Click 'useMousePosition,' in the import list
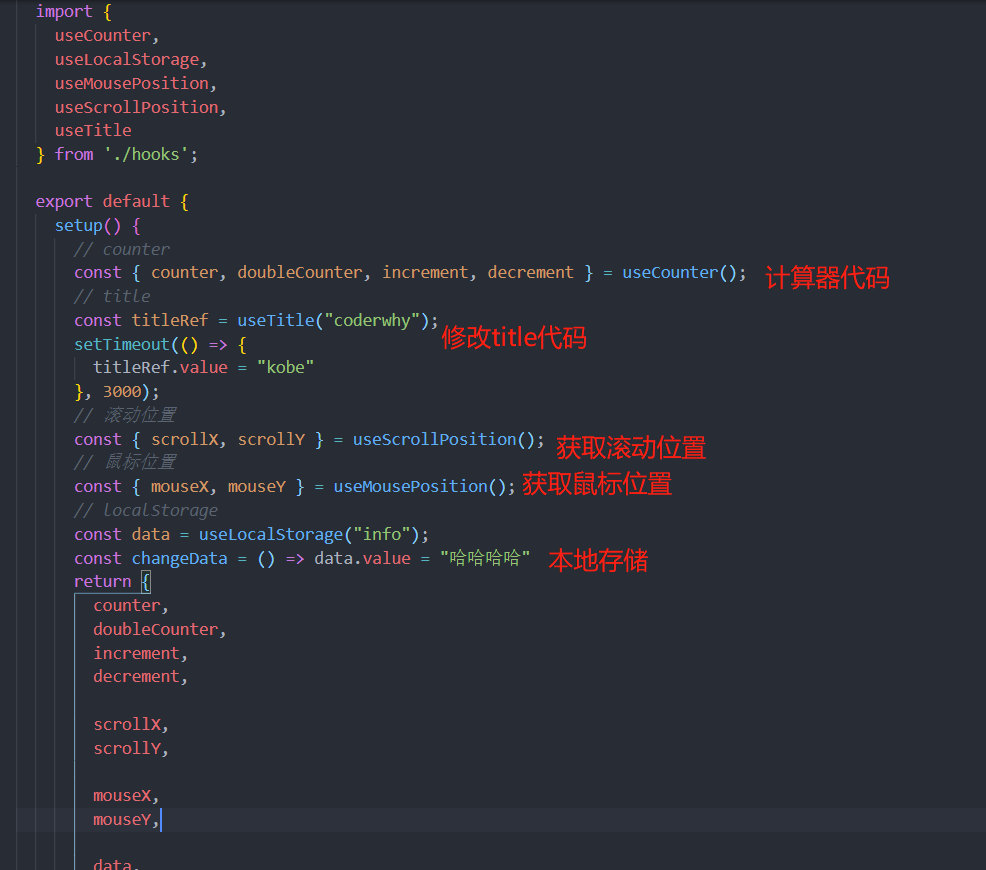Image resolution: width=986 pixels, height=870 pixels. (135, 84)
